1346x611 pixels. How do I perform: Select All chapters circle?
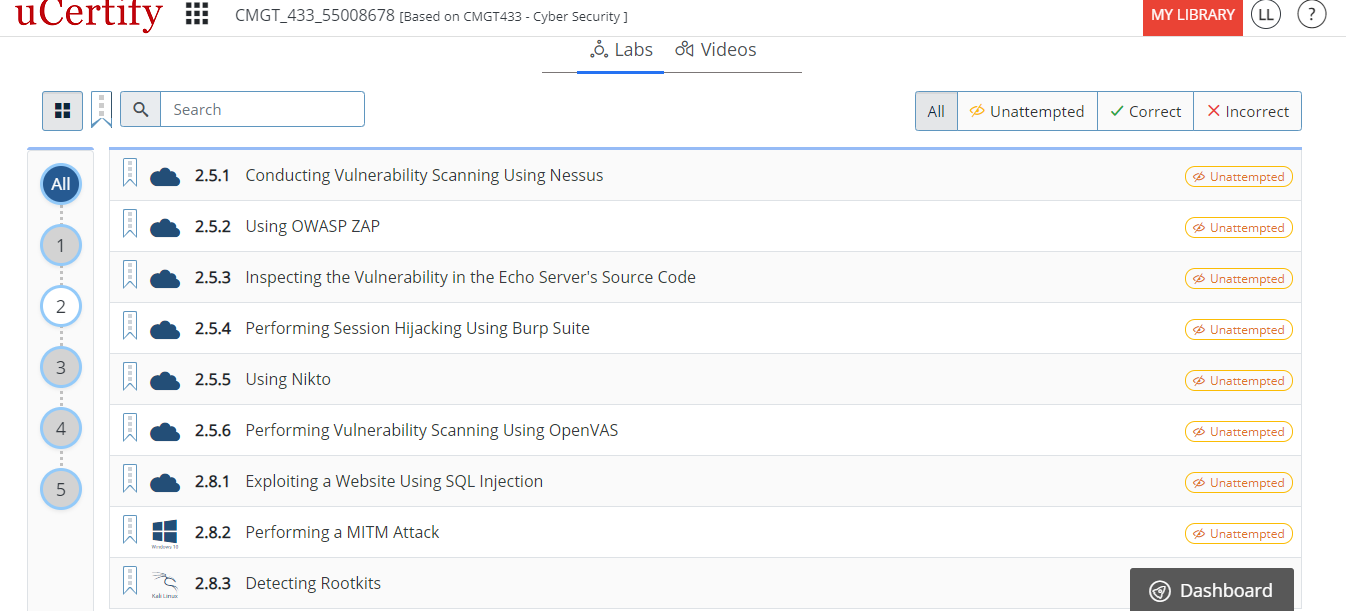coord(61,184)
